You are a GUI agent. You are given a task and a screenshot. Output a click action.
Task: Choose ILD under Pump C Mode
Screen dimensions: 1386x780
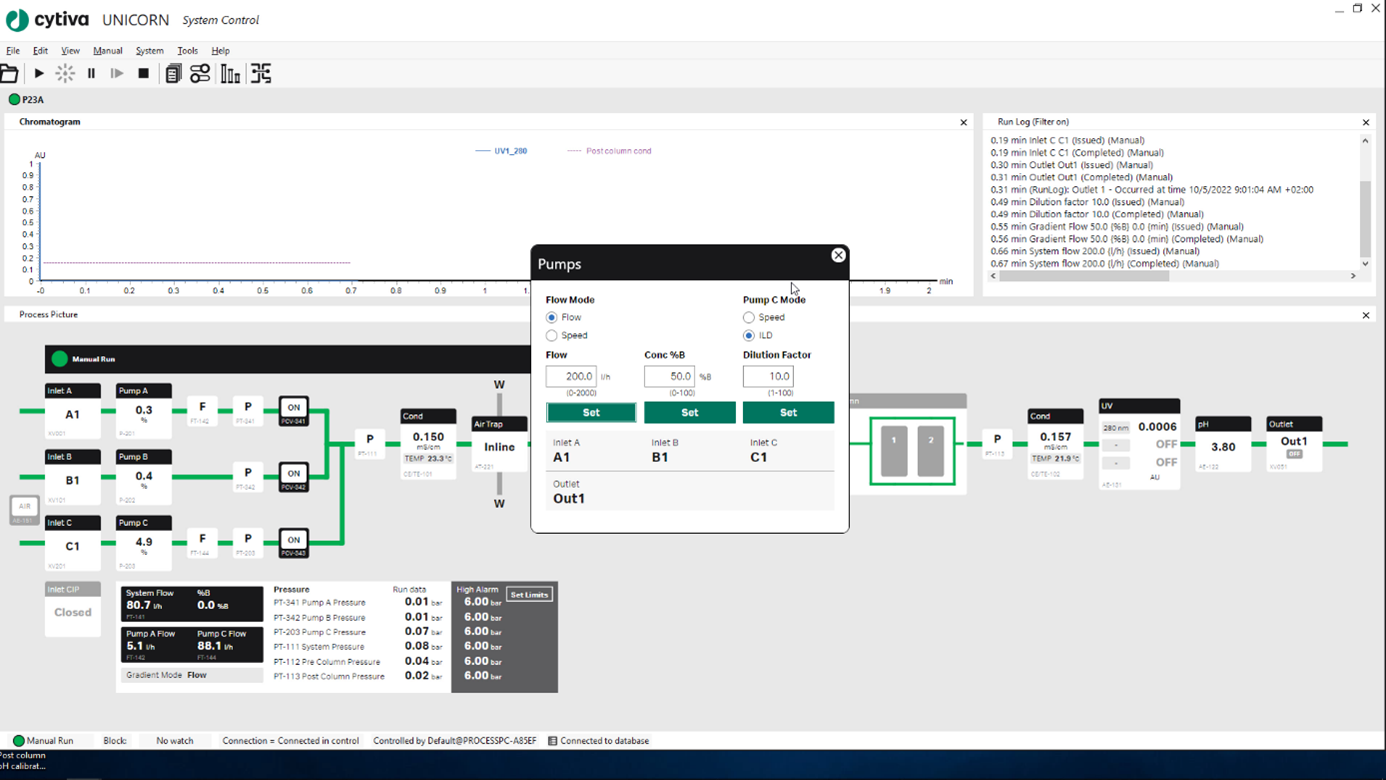[749, 336]
